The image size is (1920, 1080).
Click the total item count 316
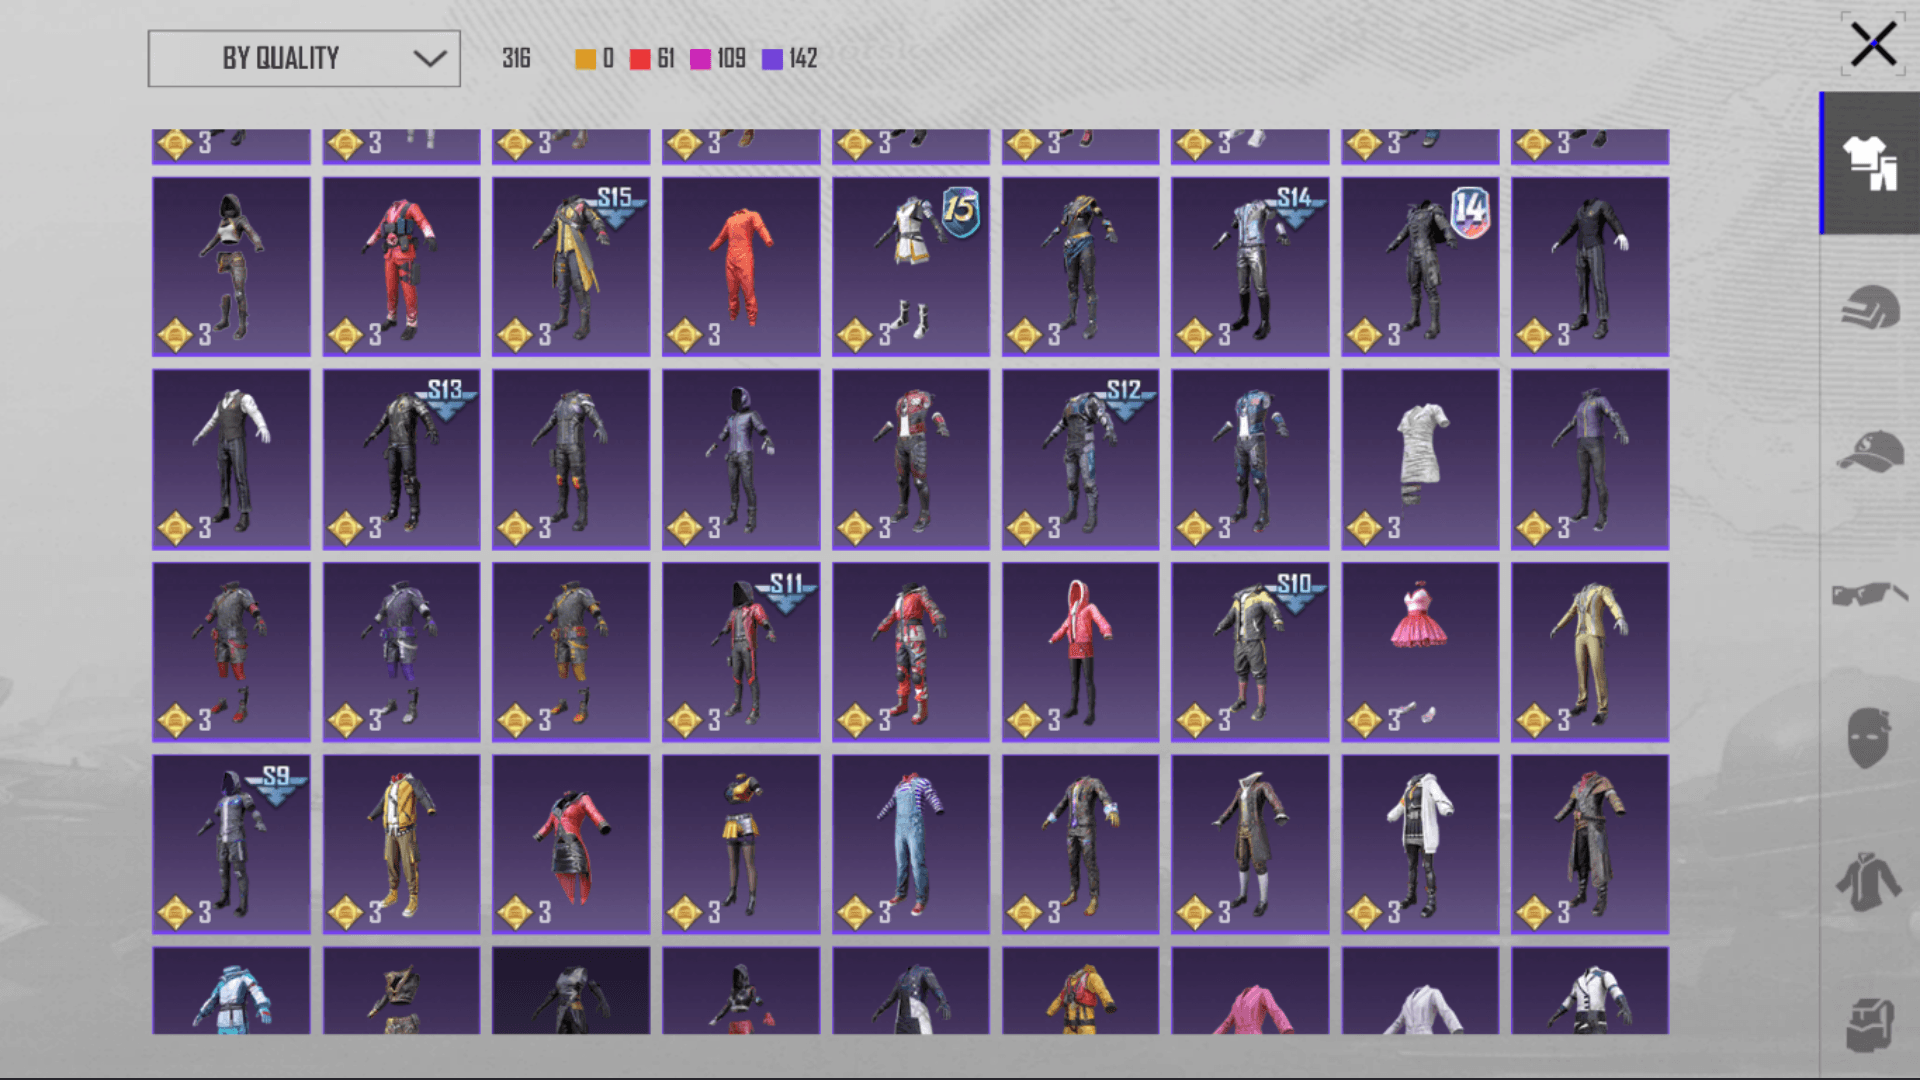pos(516,58)
